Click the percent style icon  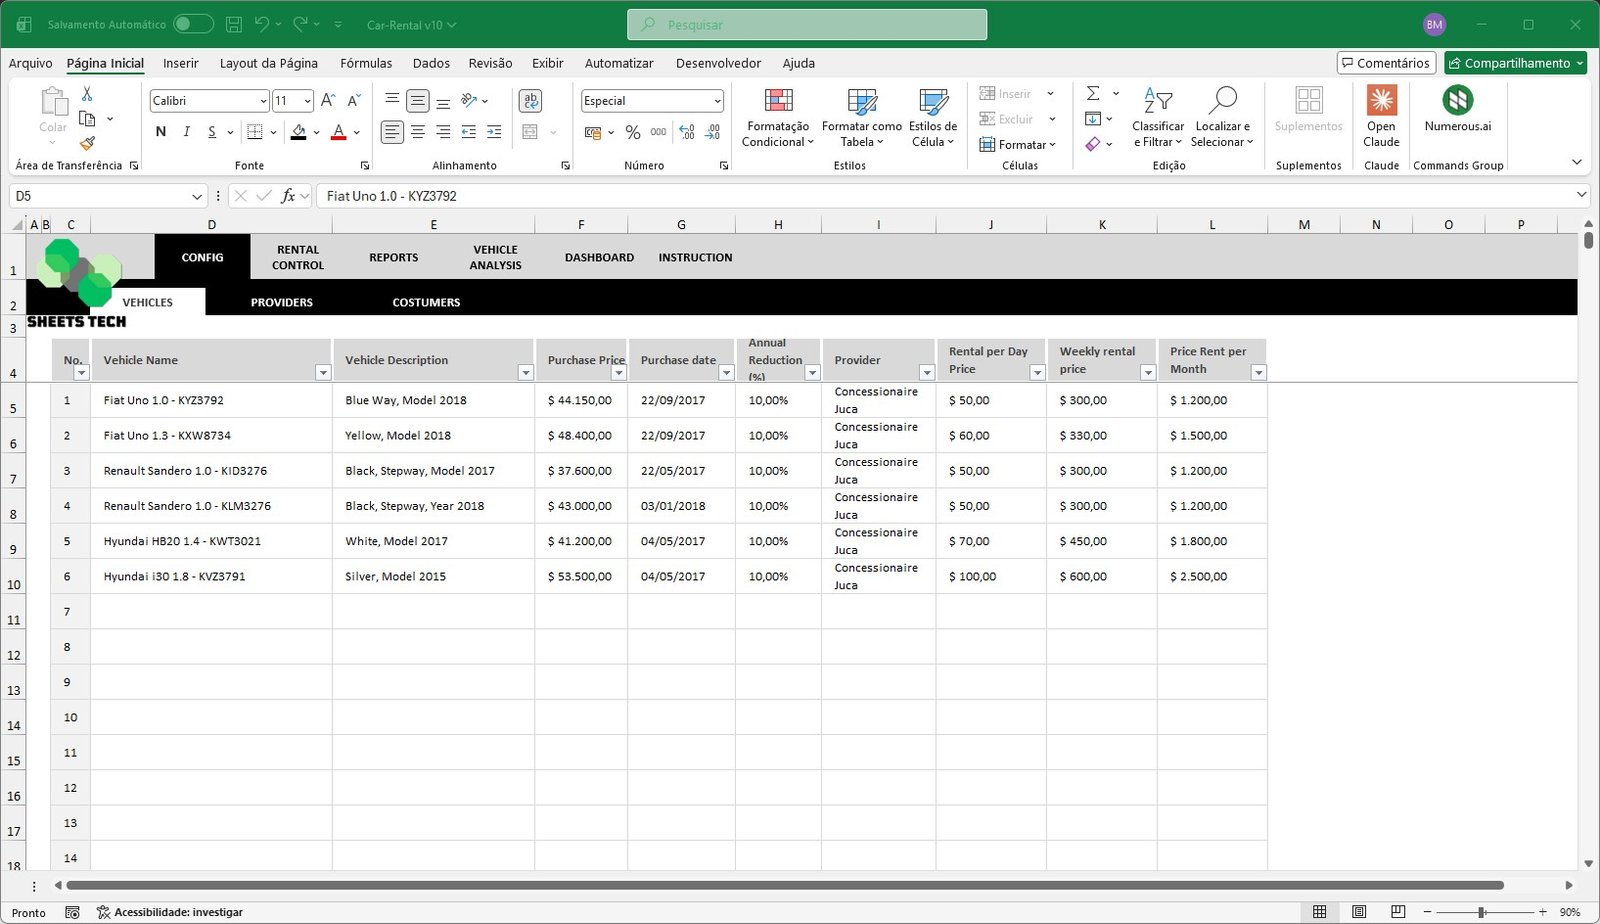632,131
